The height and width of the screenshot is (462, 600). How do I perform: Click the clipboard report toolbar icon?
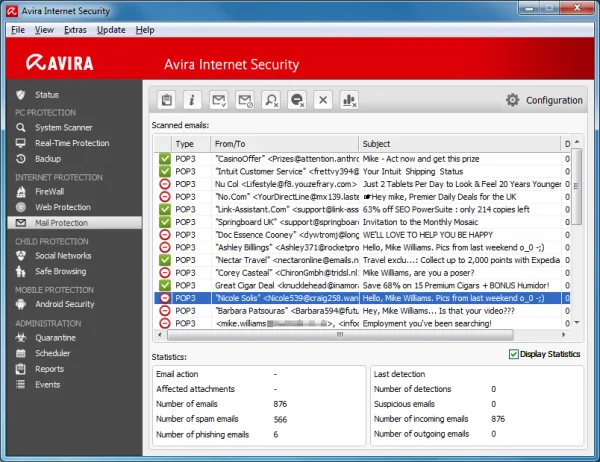click(x=166, y=100)
